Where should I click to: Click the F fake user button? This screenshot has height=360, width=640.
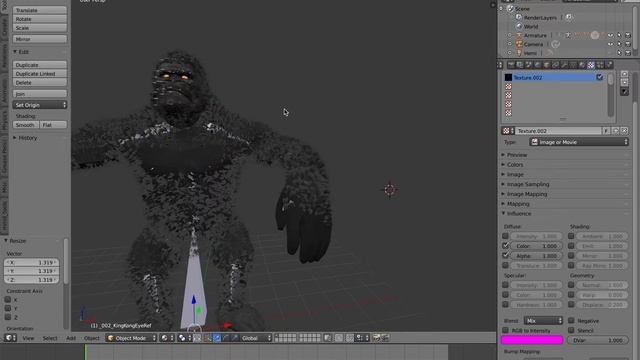tap(606, 131)
